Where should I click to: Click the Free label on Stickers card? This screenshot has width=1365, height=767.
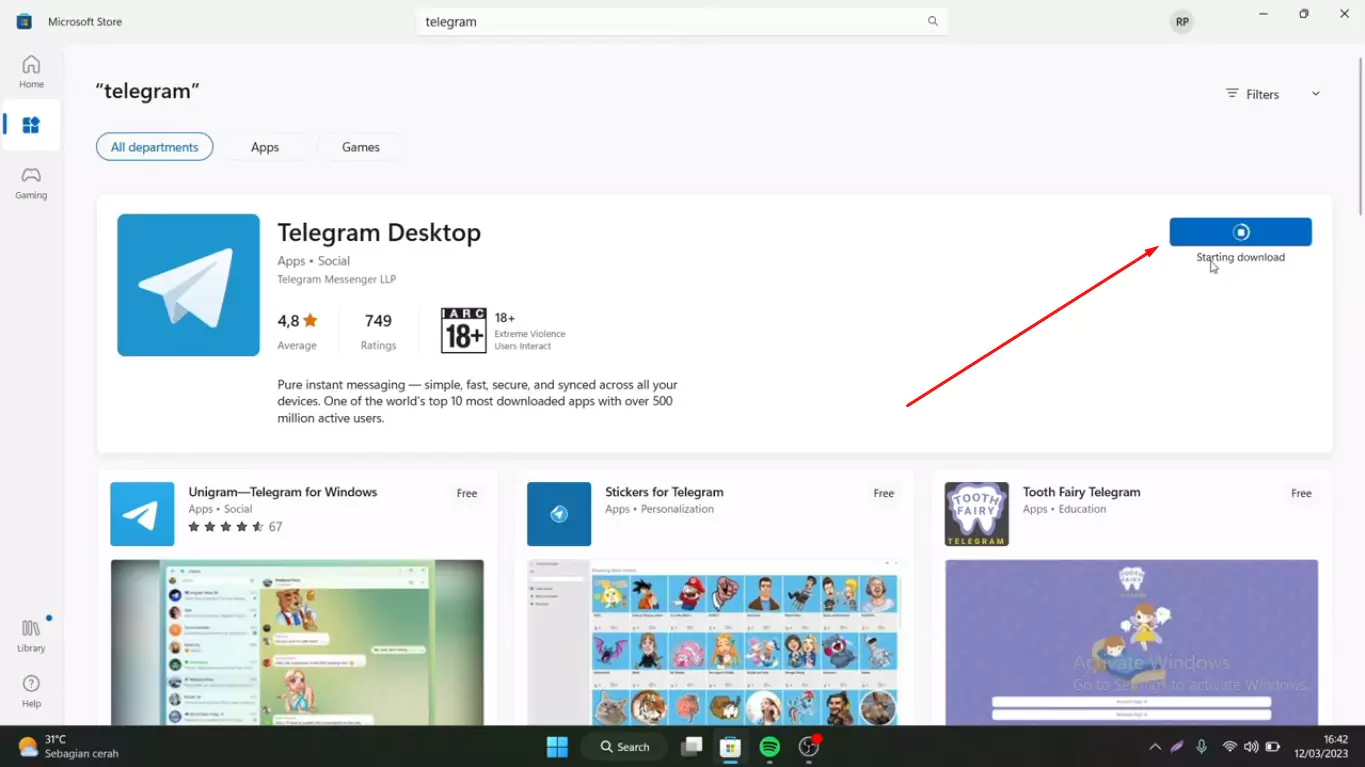pos(884,493)
